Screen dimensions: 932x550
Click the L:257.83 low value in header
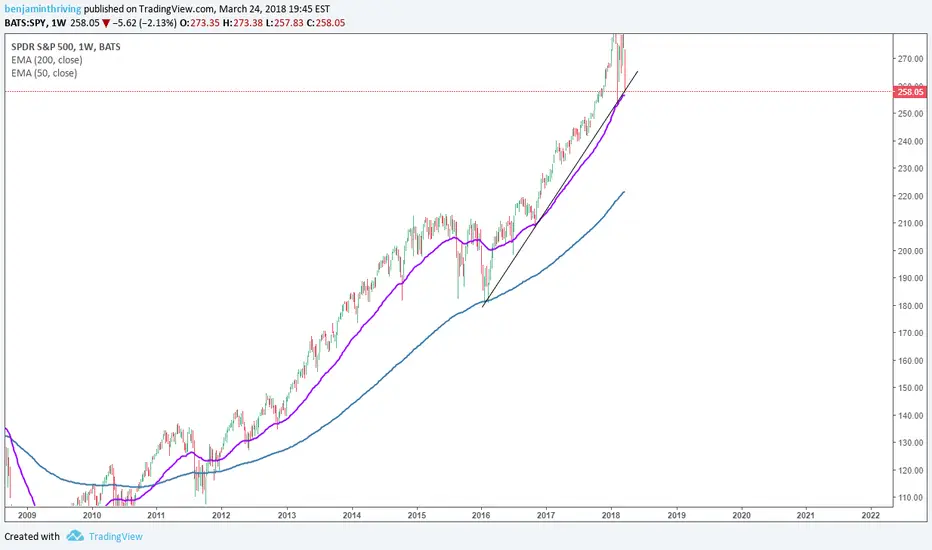(x=284, y=23)
